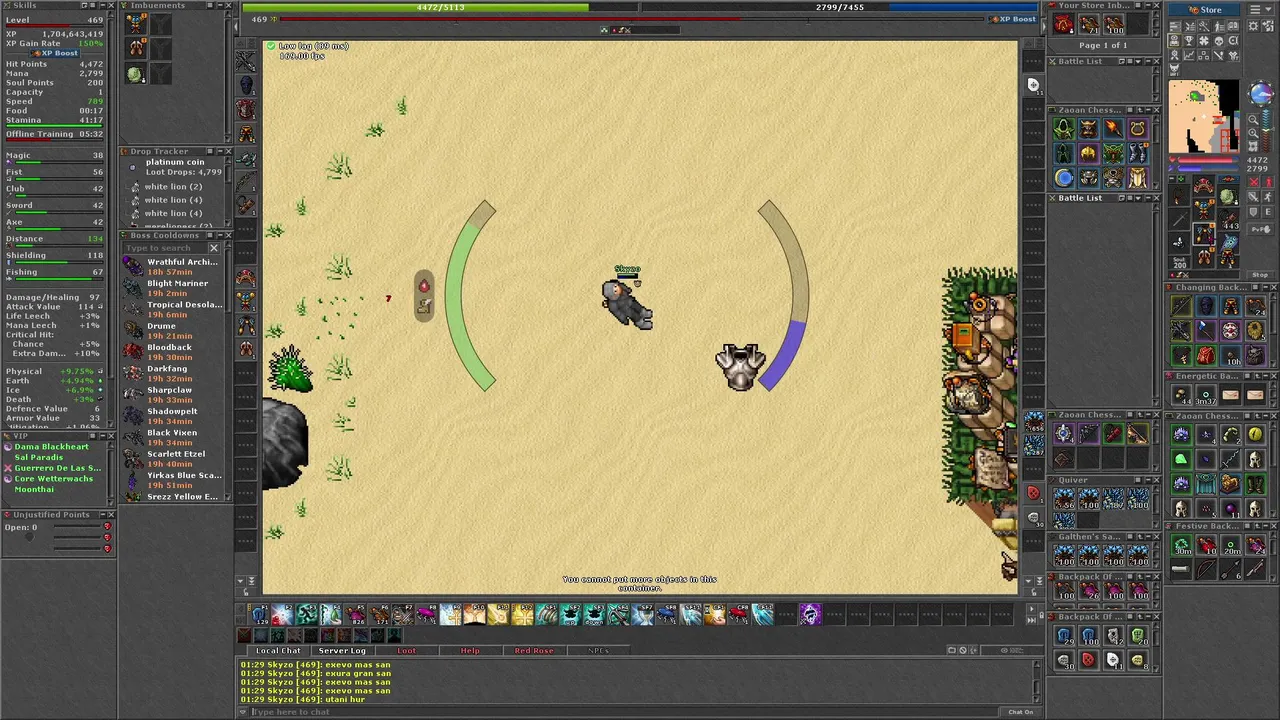Switch to the Server Log tab
This screenshot has height=720, width=1280.
point(342,650)
